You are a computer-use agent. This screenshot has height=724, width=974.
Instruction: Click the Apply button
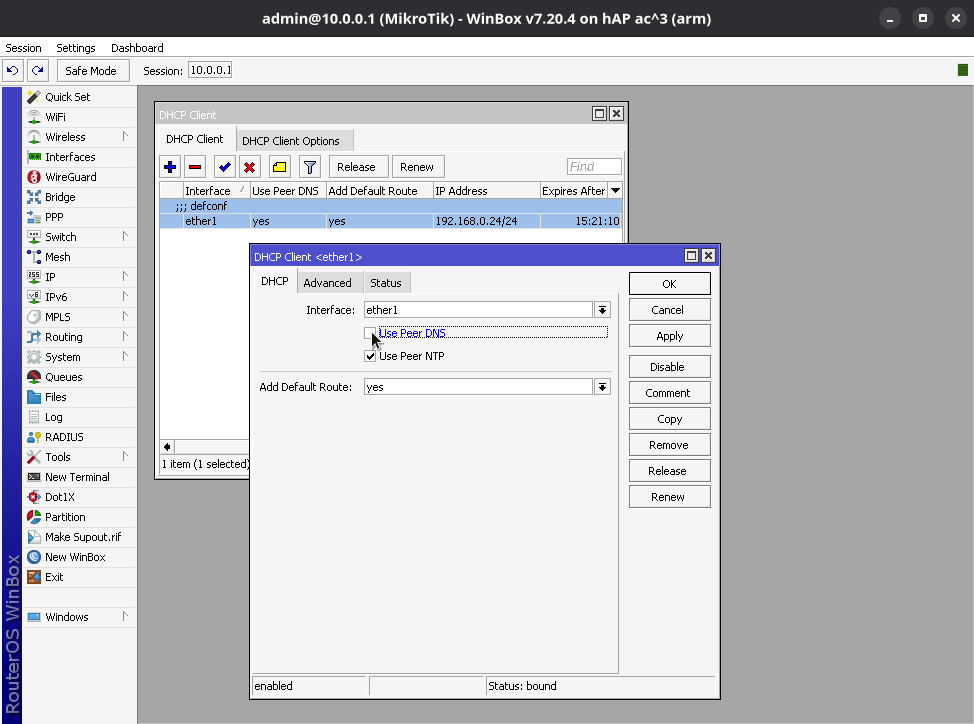click(669, 337)
